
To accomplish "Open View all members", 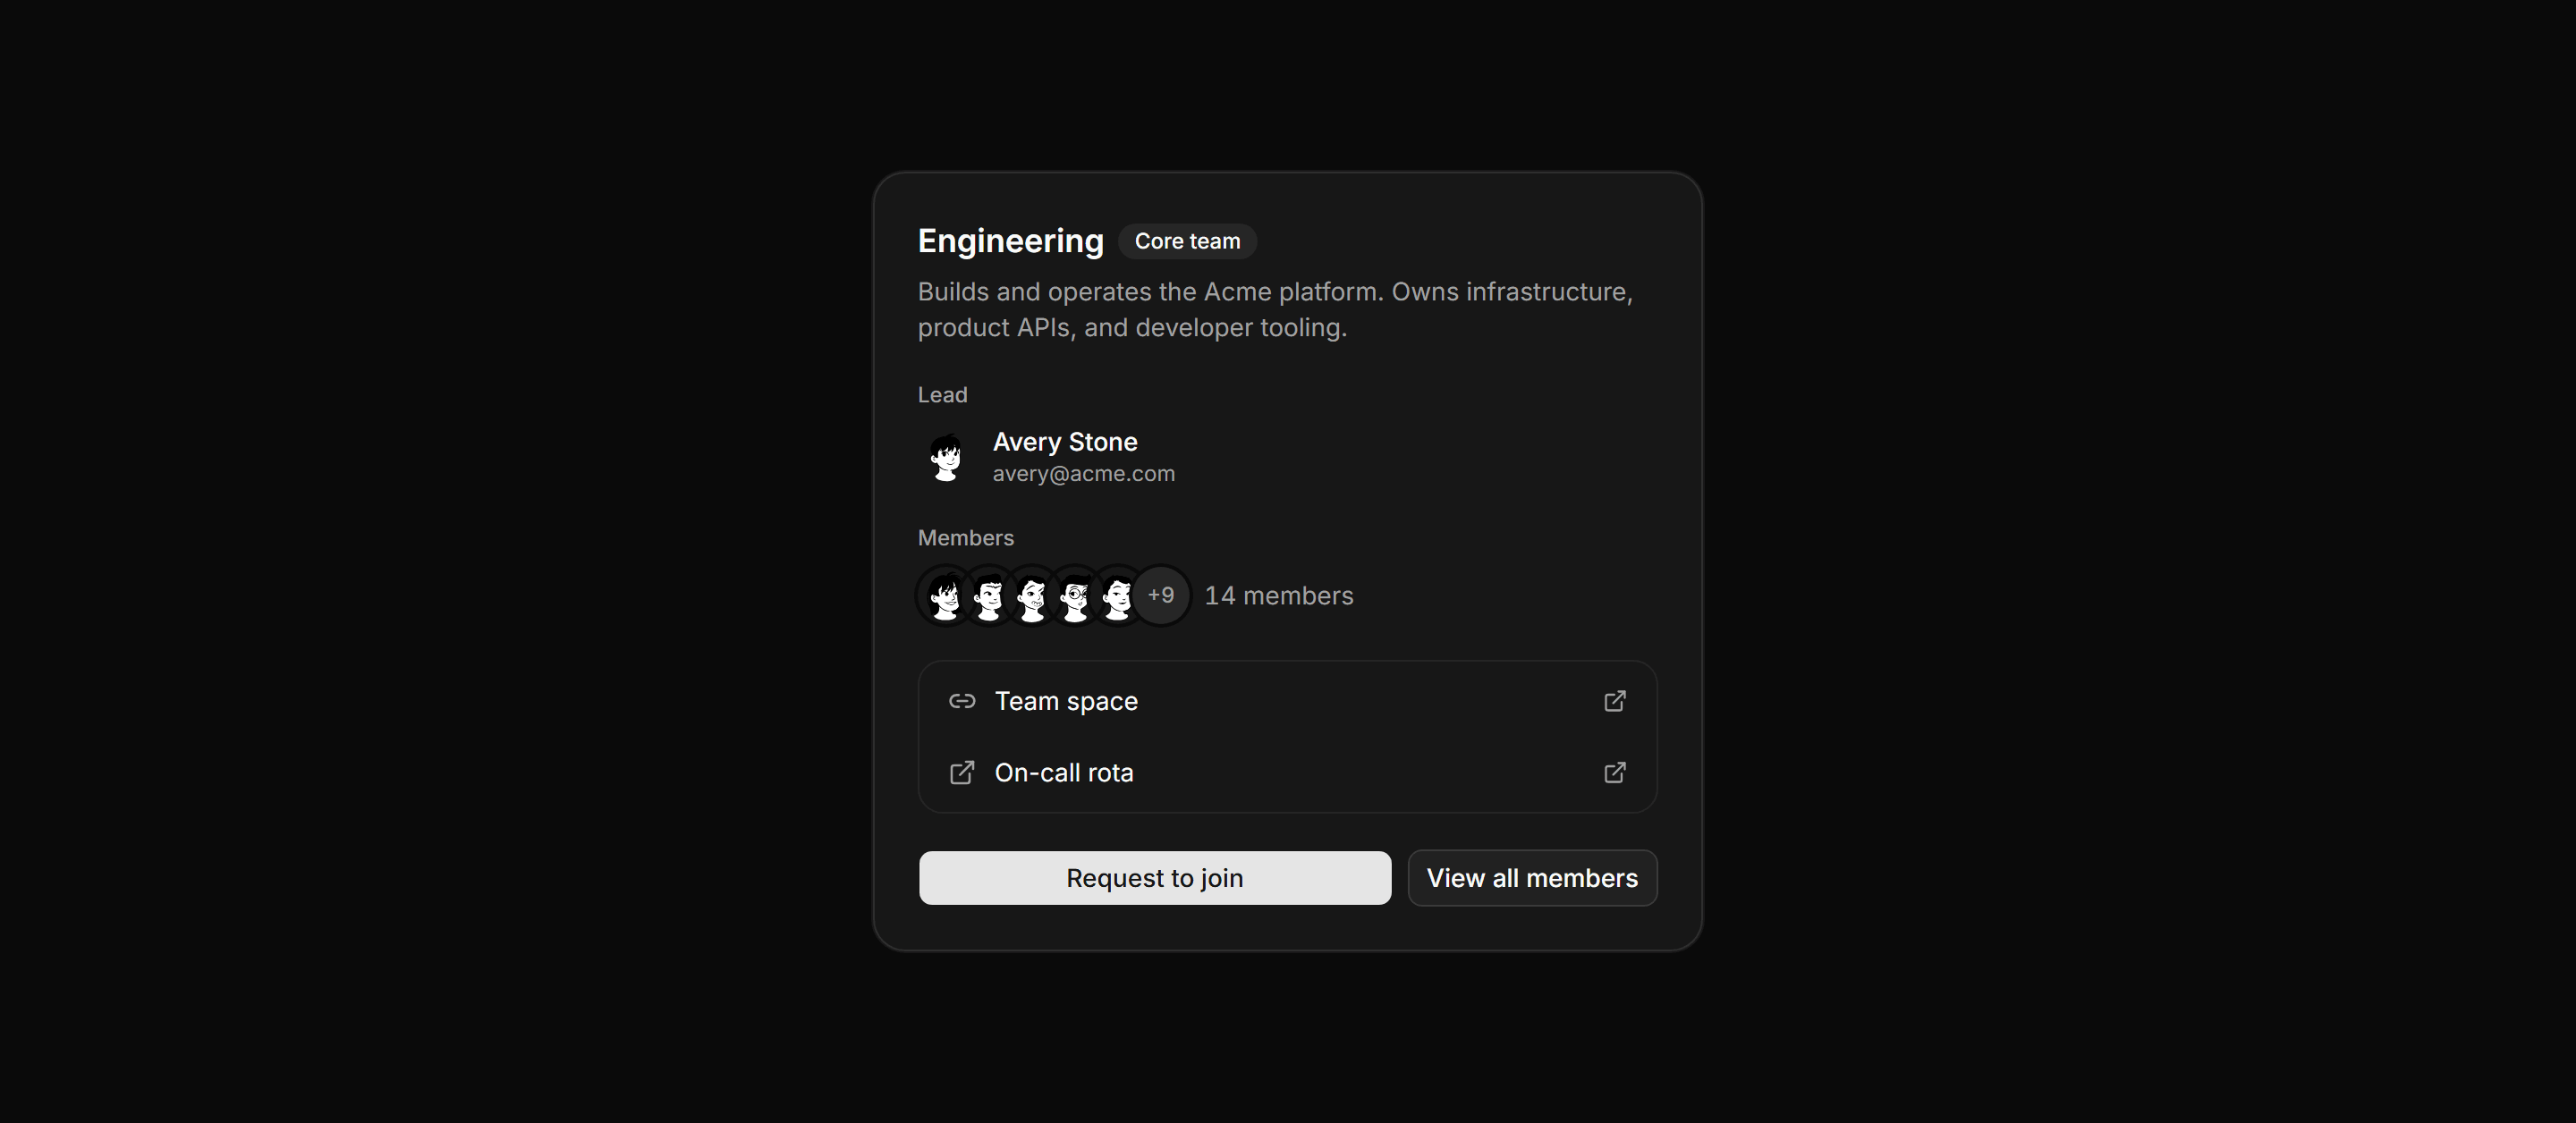I will pos(1532,878).
